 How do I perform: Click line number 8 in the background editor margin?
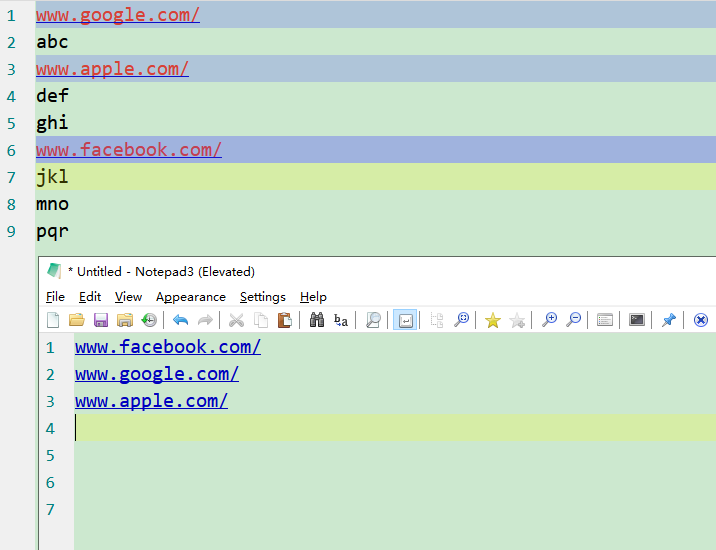[11, 204]
